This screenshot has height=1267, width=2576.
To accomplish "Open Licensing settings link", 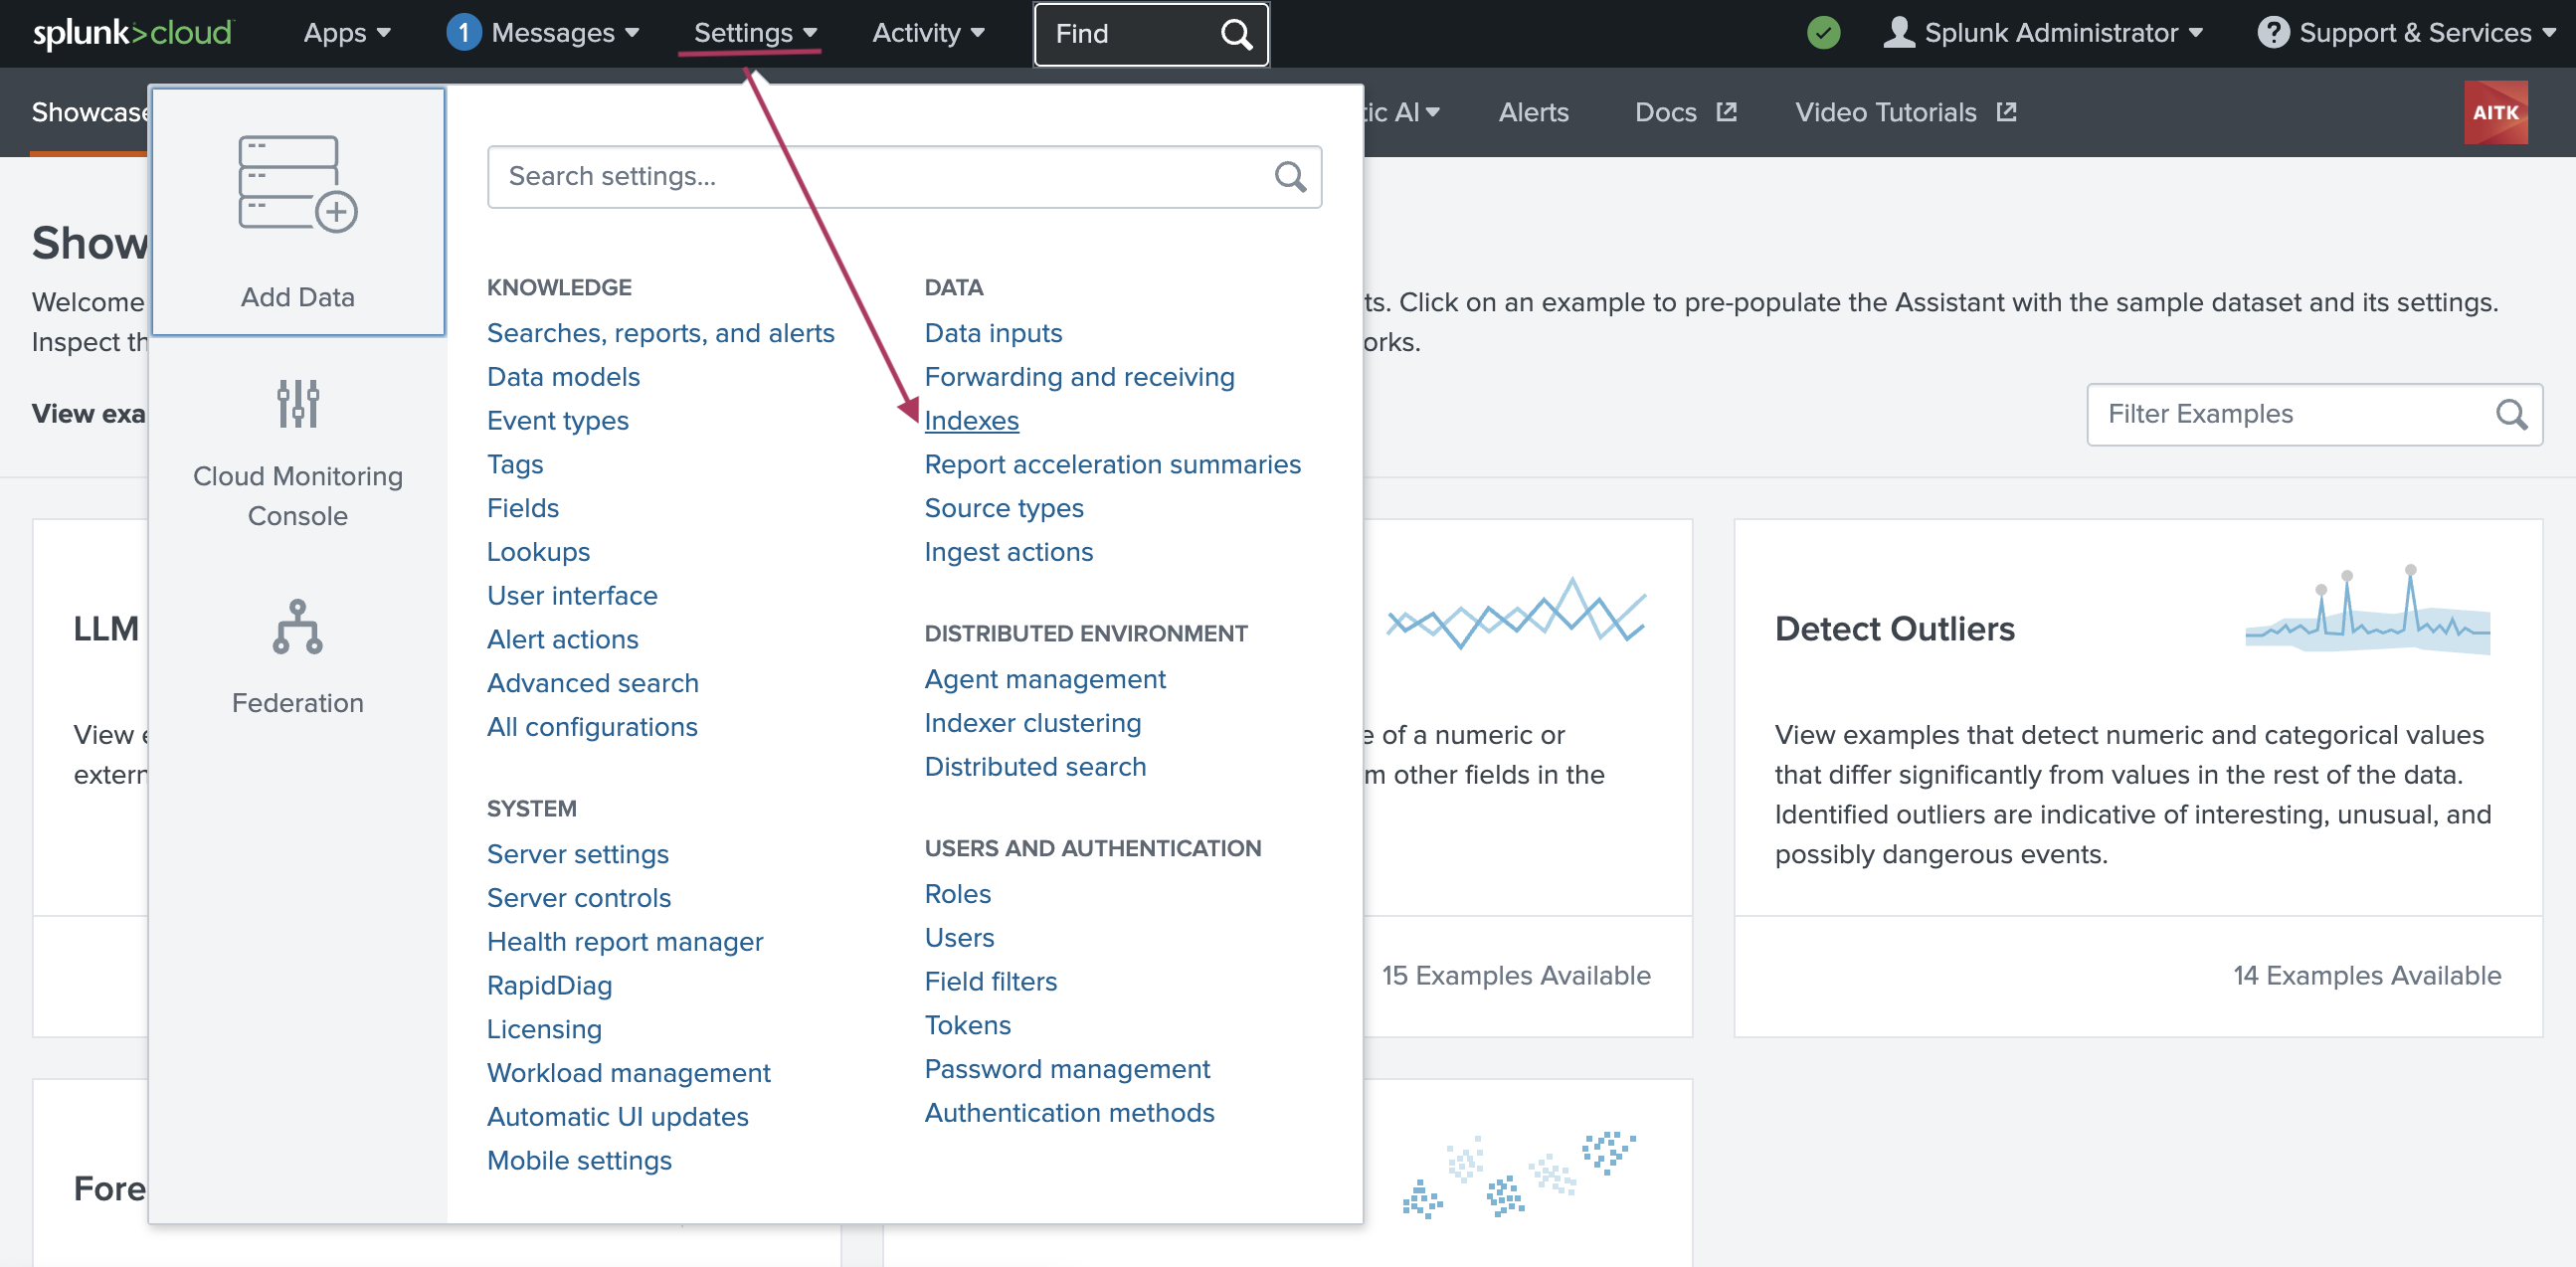I will coord(544,1029).
